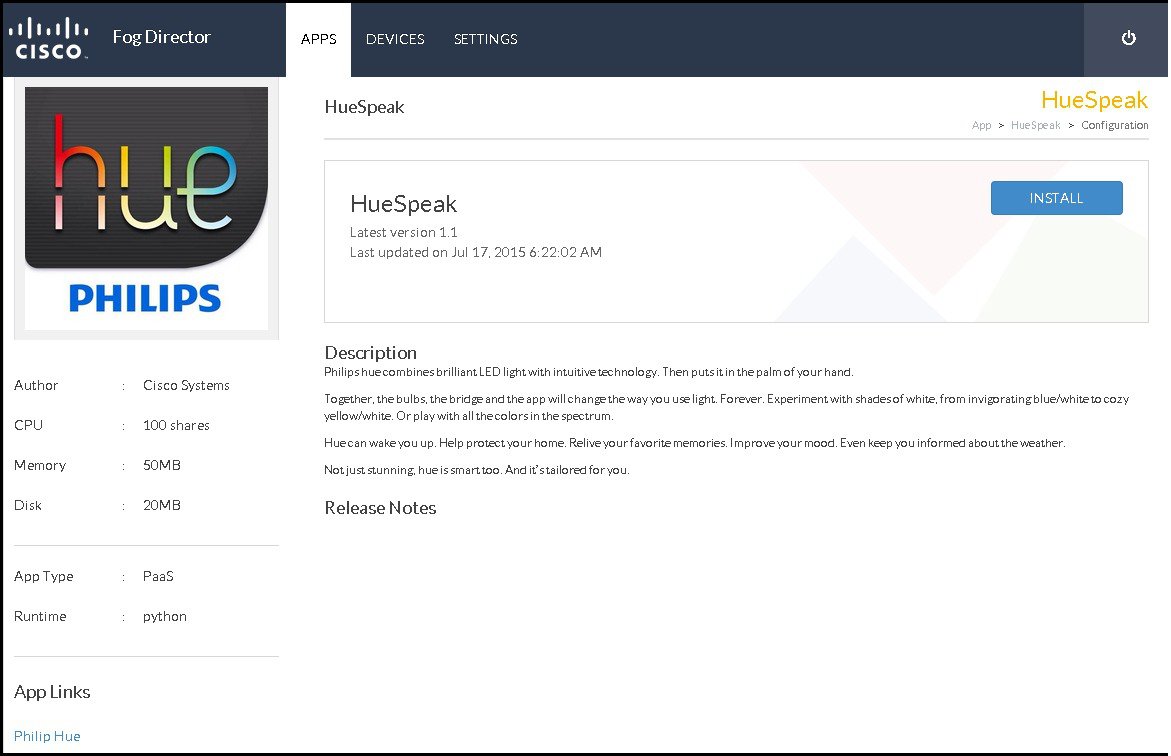Click the Description heading
This screenshot has height=756, width=1171.
pos(370,353)
